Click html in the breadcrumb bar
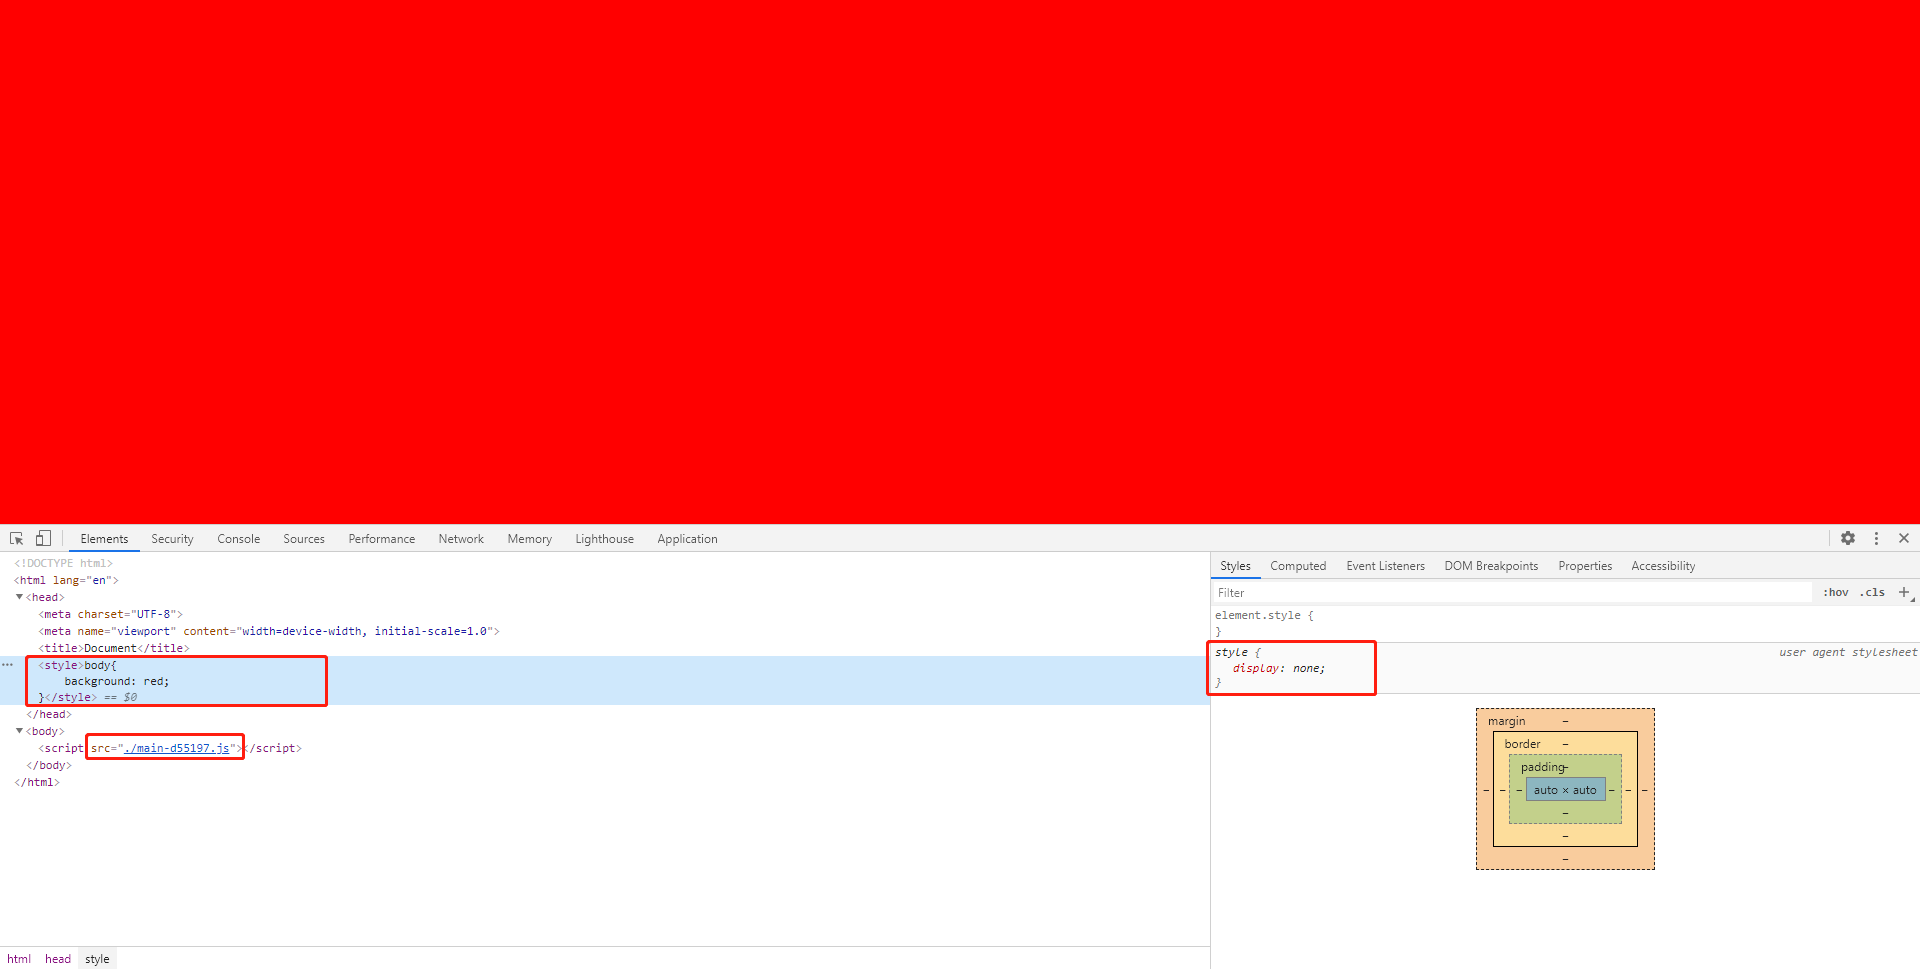Image resolution: width=1920 pixels, height=969 pixels. click(x=19, y=959)
